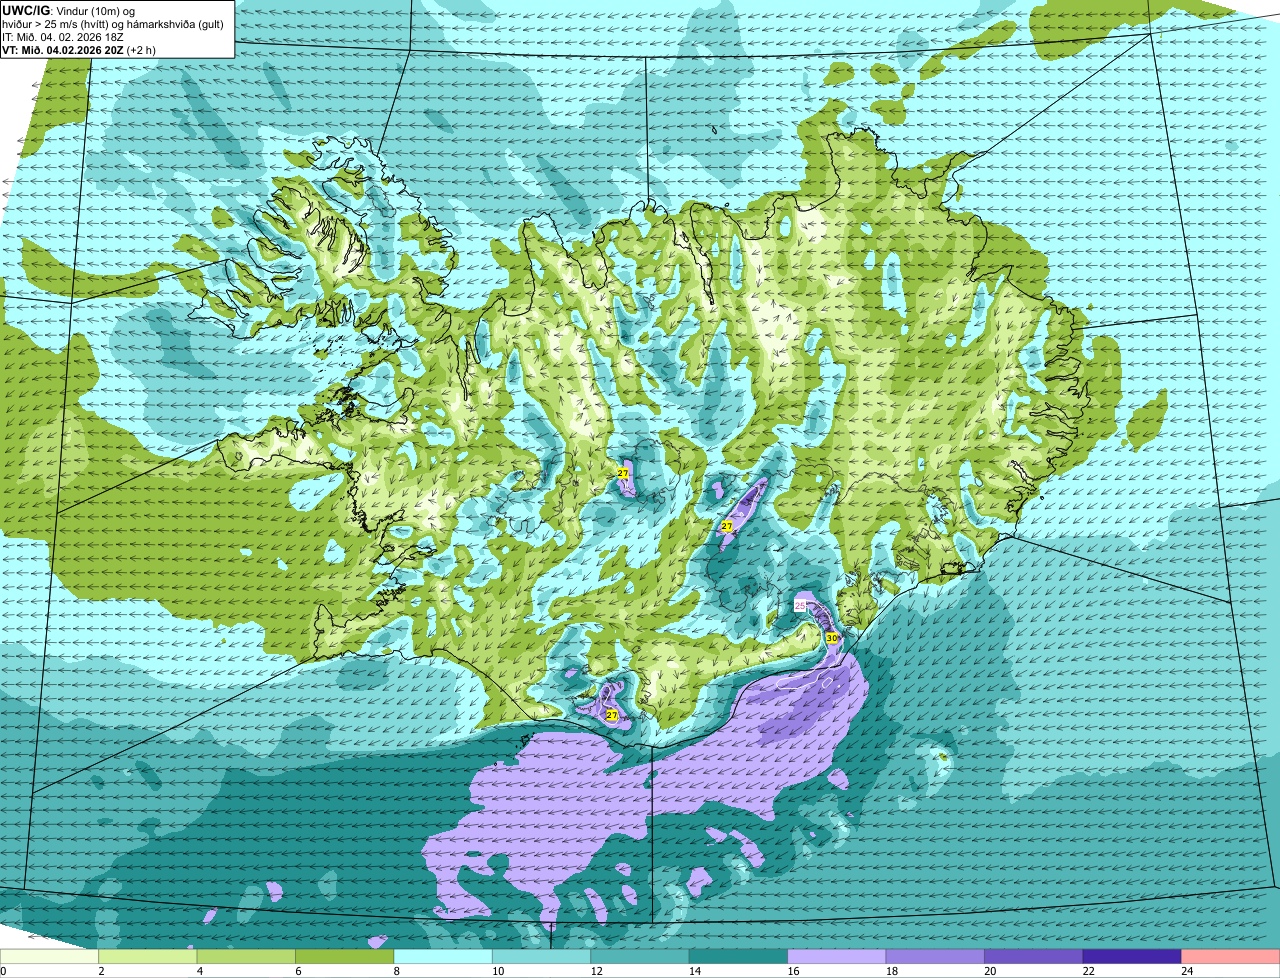Click the '2' tick label on color scale
This screenshot has height=978, width=1280.
click(x=101, y=971)
